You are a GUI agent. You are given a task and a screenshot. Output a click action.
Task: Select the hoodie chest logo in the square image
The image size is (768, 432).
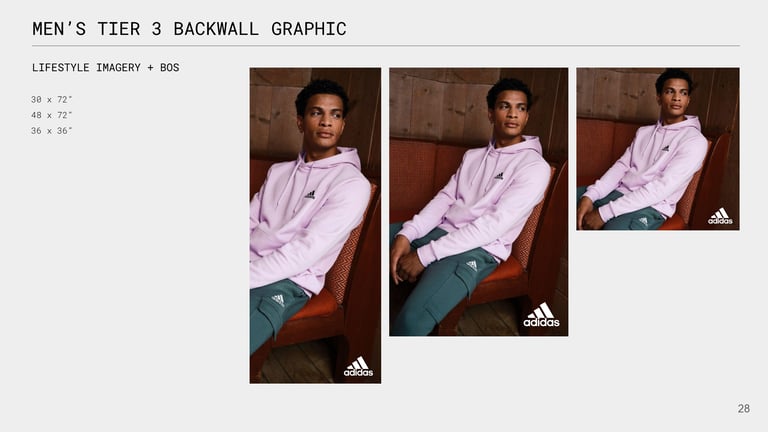(x=665, y=148)
